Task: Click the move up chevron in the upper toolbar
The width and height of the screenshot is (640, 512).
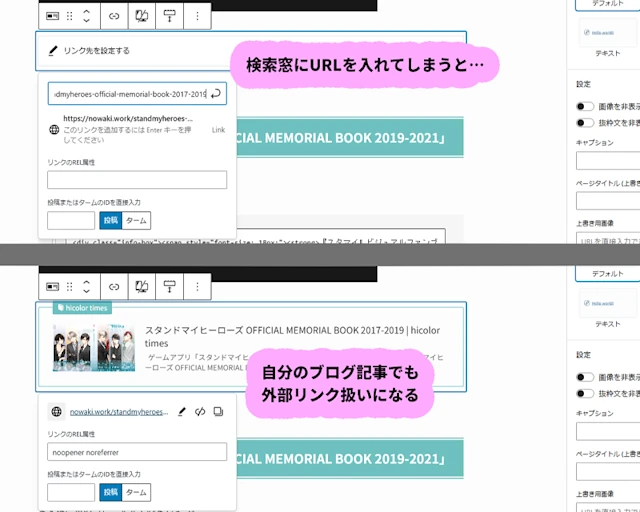Action: [86, 11]
